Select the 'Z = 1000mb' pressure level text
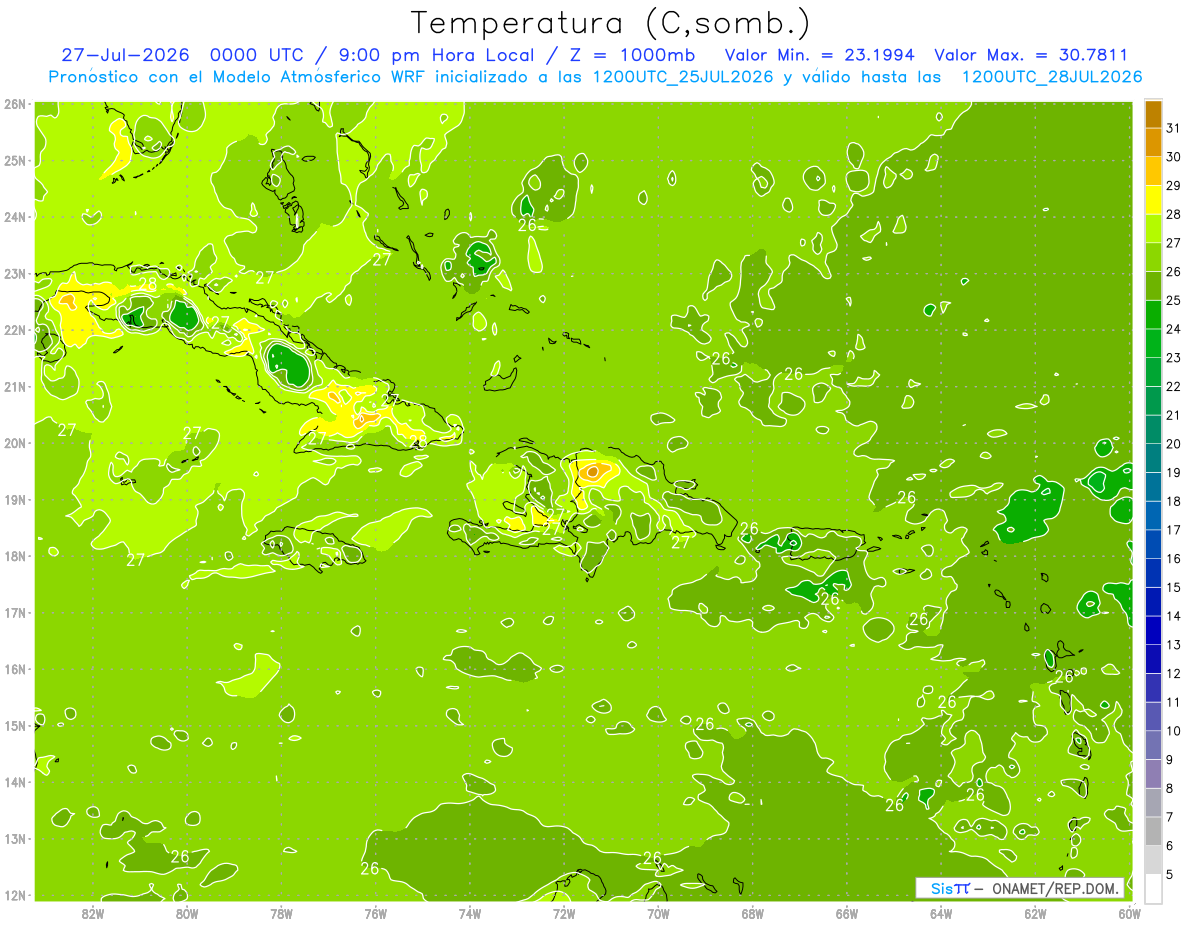Screen dimensions: 1200x927 pos(633,55)
